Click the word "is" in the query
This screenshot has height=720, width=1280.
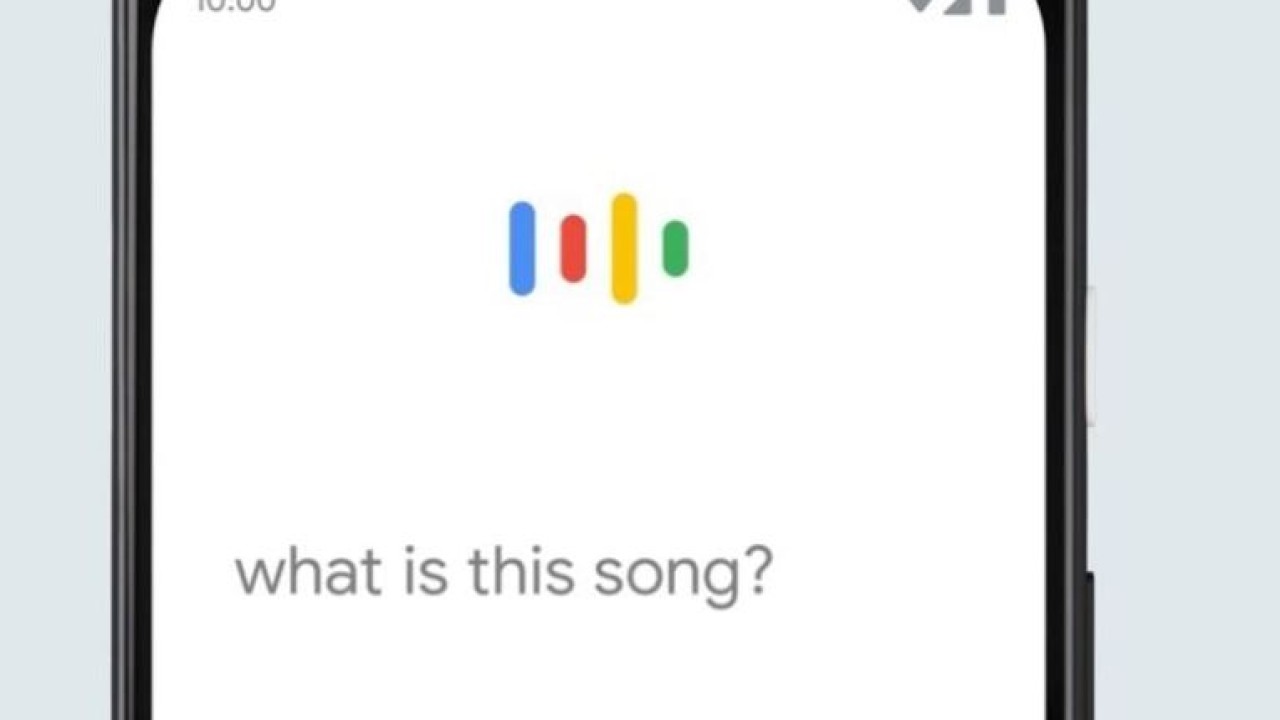coord(425,571)
